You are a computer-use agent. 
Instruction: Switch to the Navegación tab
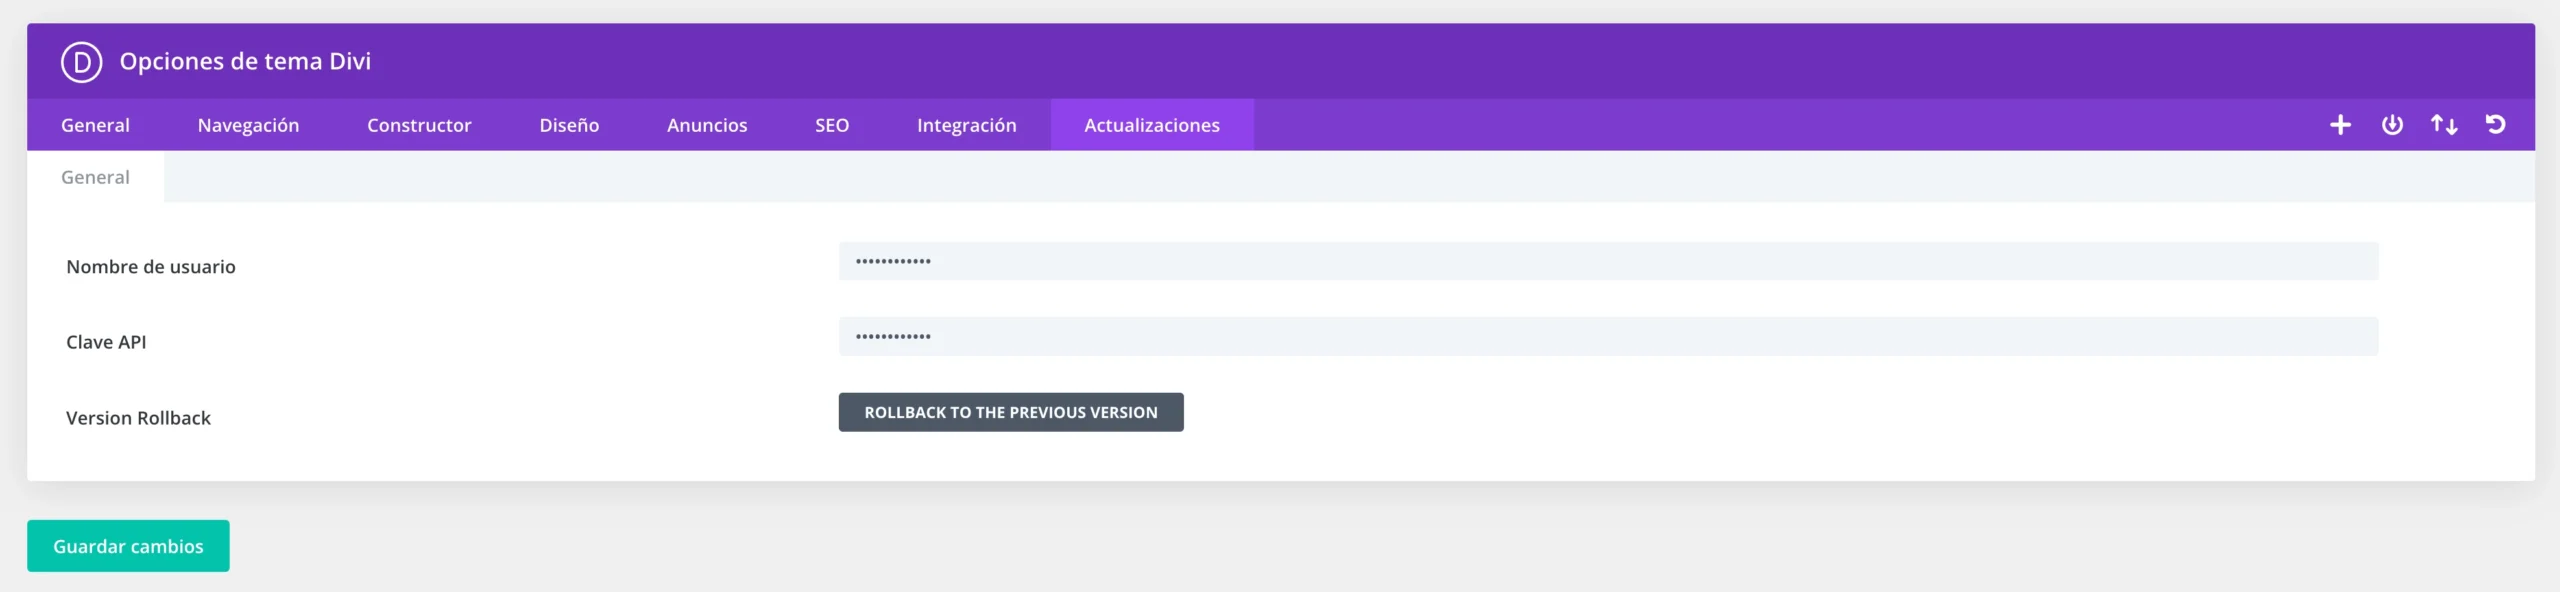(248, 125)
